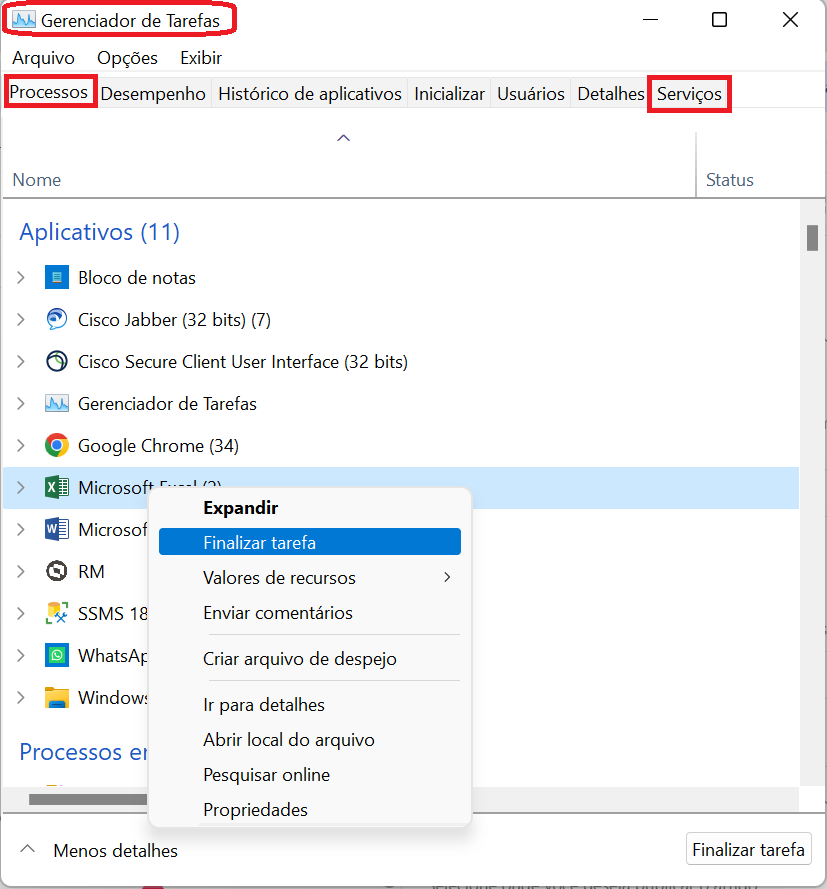Expand the Cisco Jabber process group
The width and height of the screenshot is (827, 889).
[21, 319]
